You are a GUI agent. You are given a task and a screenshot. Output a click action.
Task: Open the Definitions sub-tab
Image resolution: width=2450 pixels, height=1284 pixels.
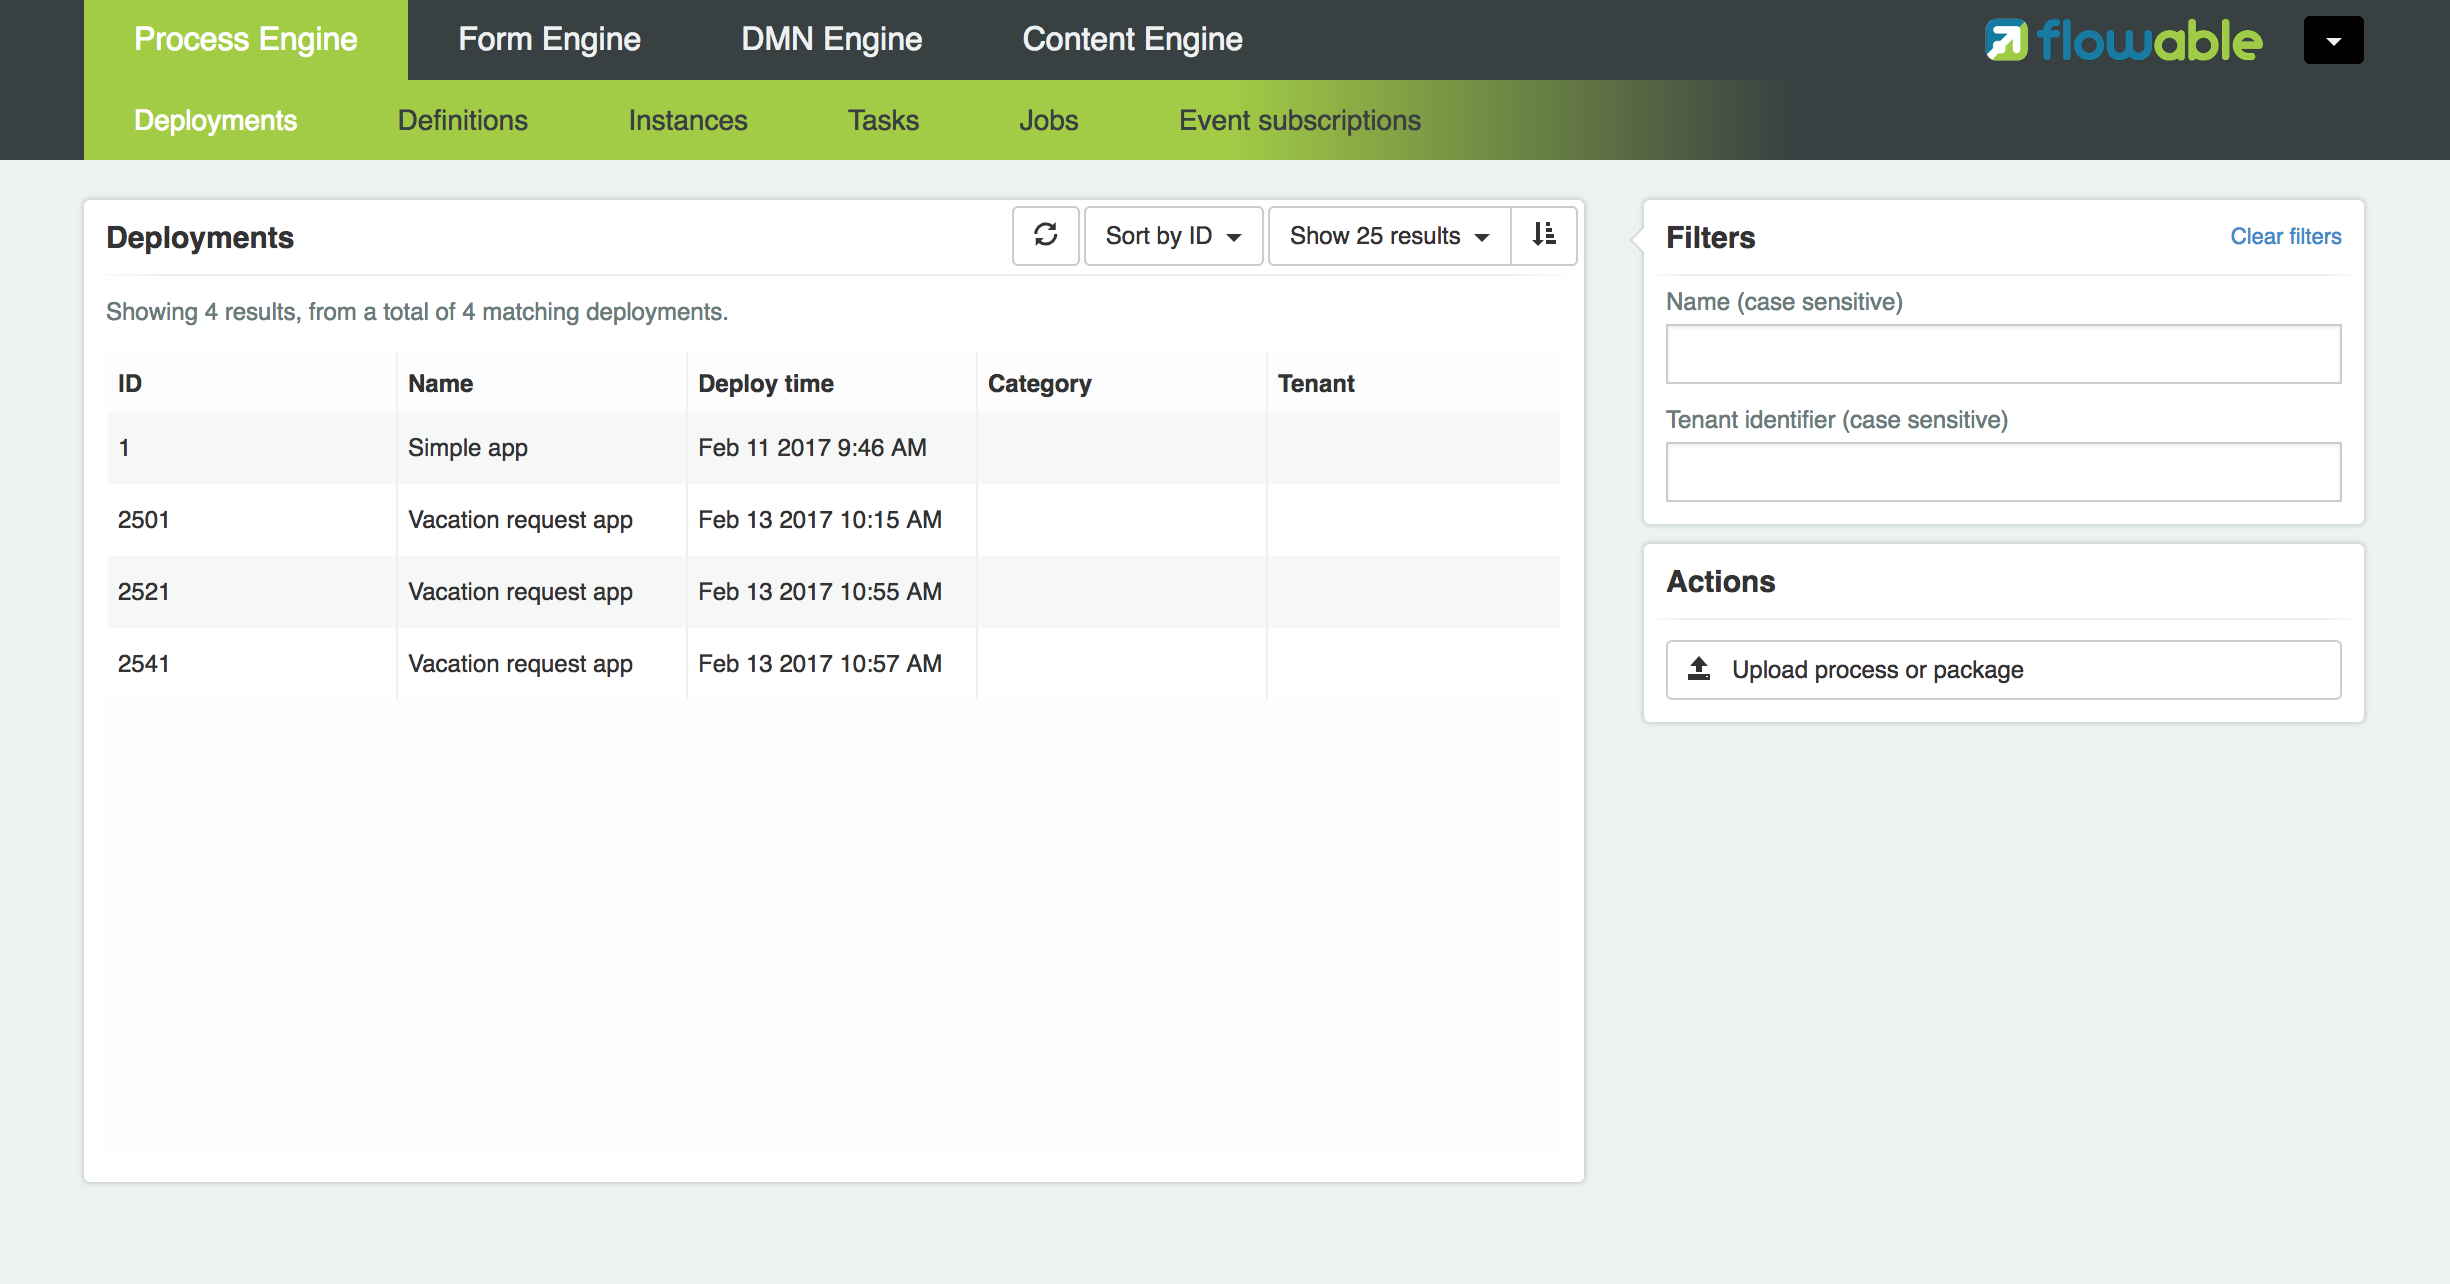[x=463, y=120]
